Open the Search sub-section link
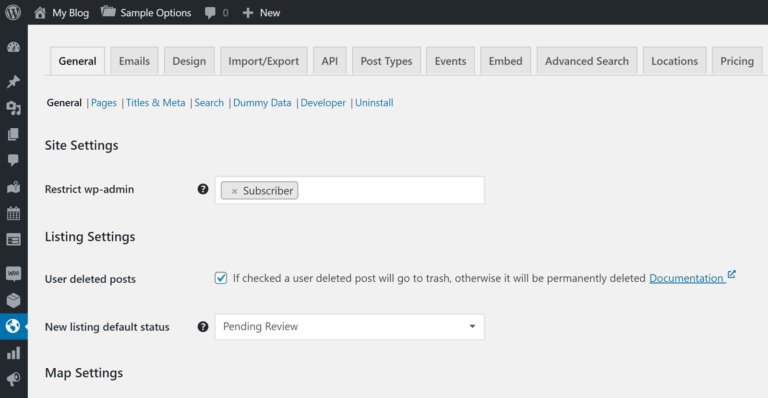This screenshot has width=768, height=398. point(209,103)
